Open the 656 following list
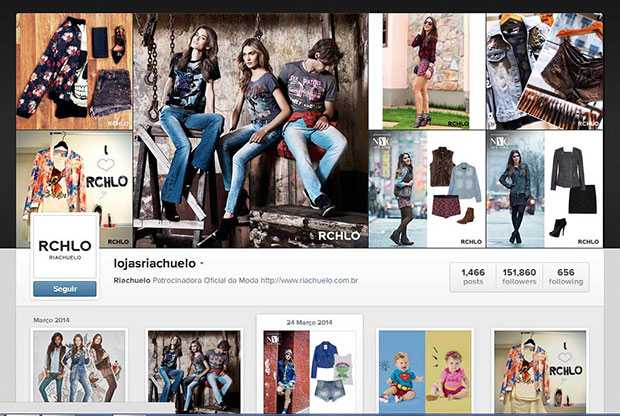The height and width of the screenshot is (416, 620). click(x=566, y=277)
